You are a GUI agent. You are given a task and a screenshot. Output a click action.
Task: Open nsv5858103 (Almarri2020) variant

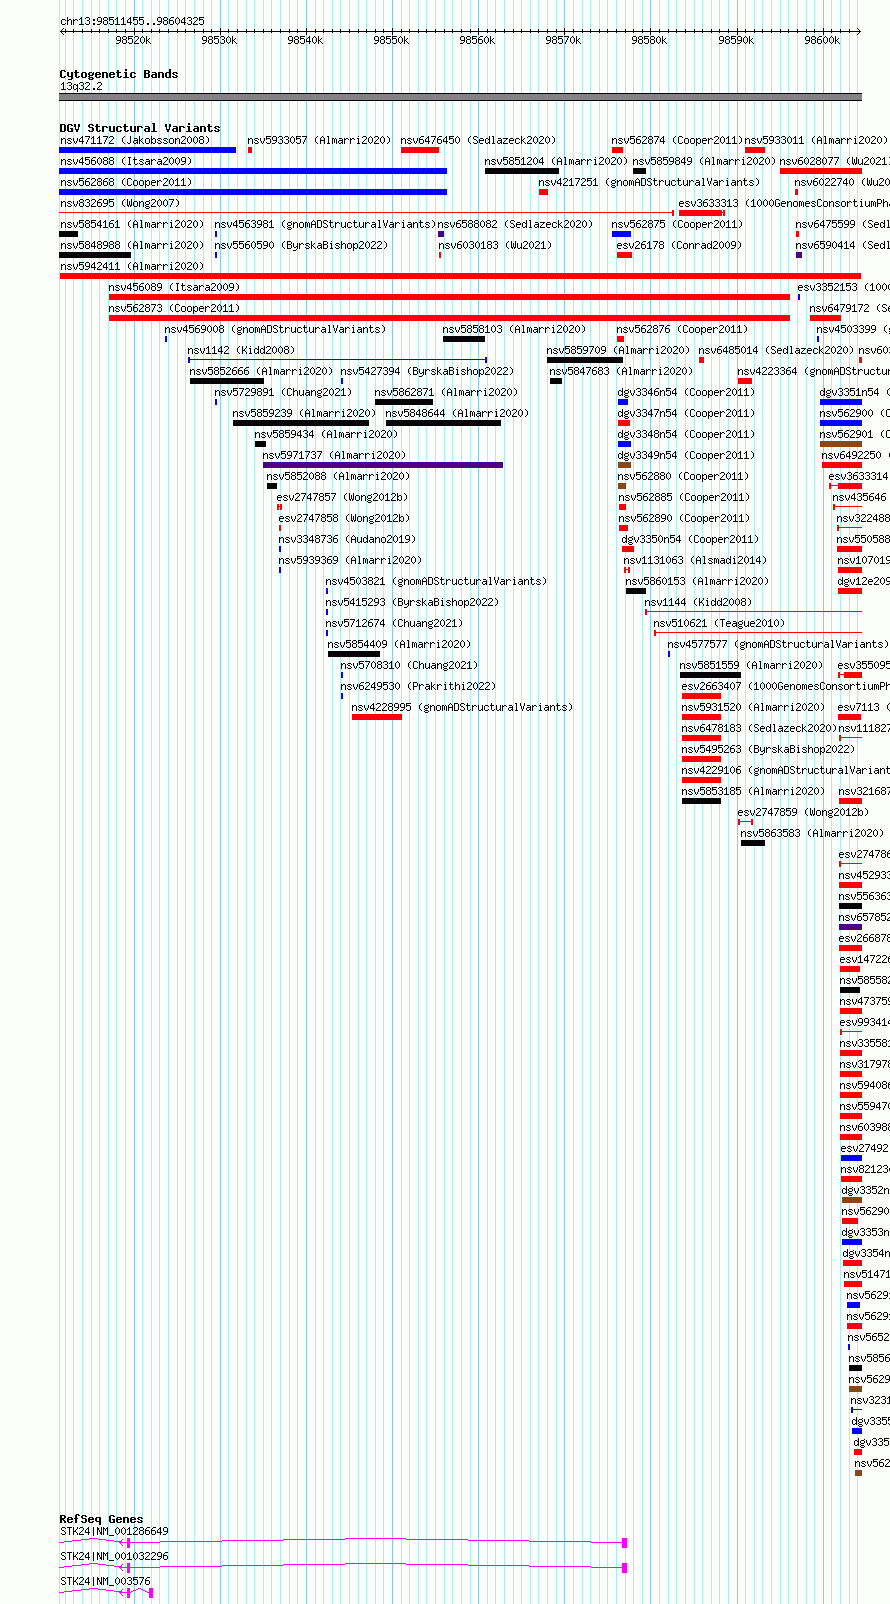point(514,329)
